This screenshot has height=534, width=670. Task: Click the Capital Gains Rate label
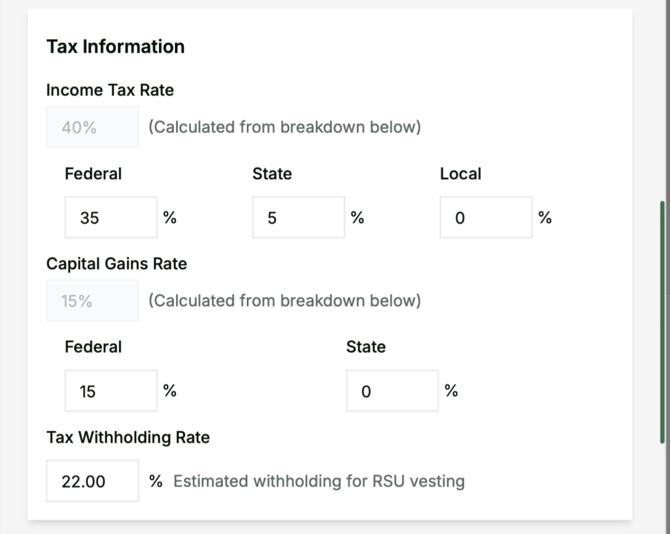[116, 264]
